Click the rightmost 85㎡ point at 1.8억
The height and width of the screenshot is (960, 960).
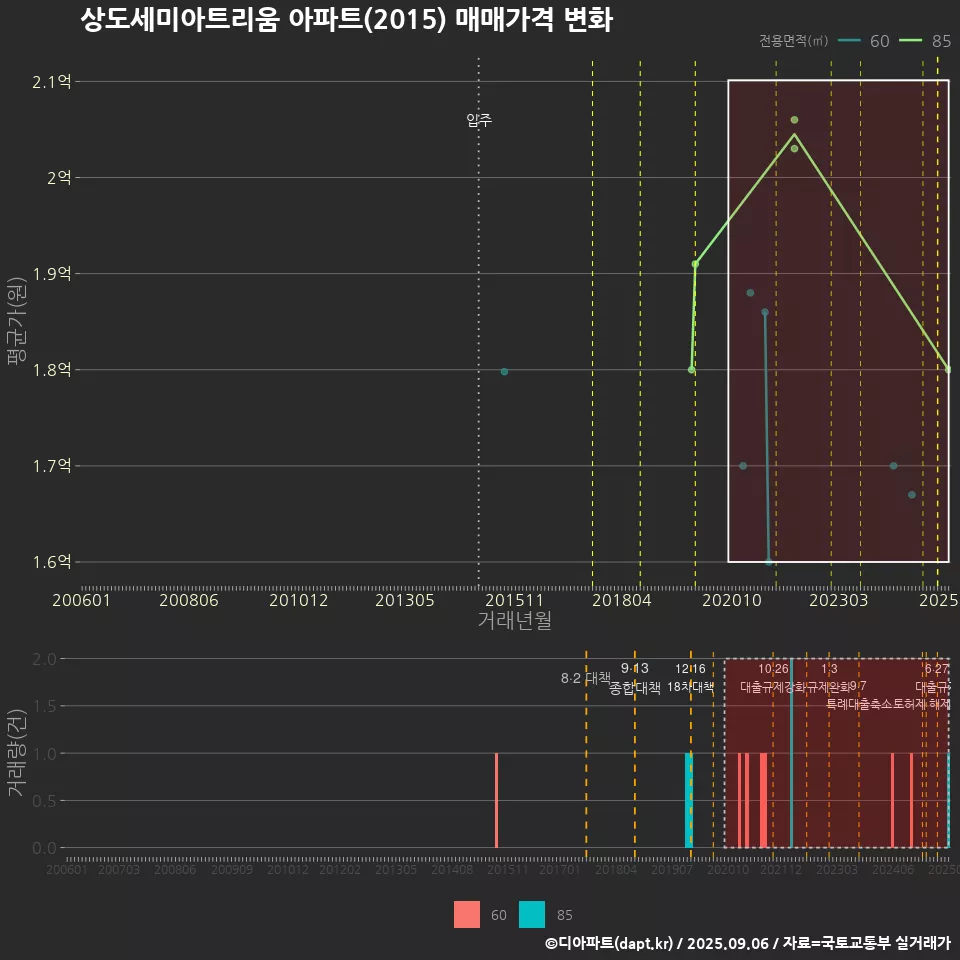coord(948,370)
